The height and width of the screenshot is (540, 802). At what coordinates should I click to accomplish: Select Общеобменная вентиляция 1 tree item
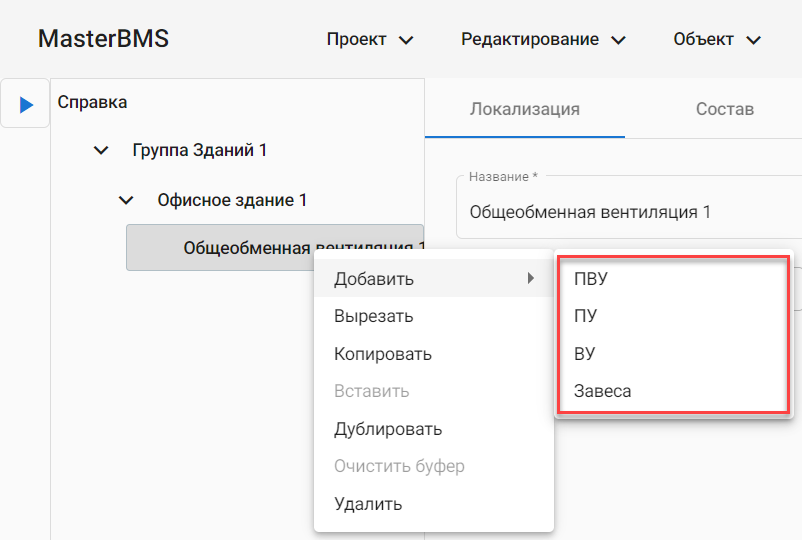[x=240, y=247]
